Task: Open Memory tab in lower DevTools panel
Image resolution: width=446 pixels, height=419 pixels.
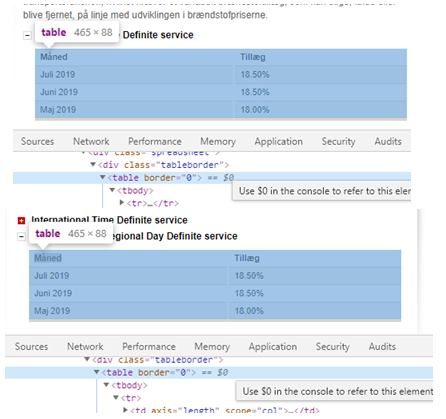Action: point(212,346)
